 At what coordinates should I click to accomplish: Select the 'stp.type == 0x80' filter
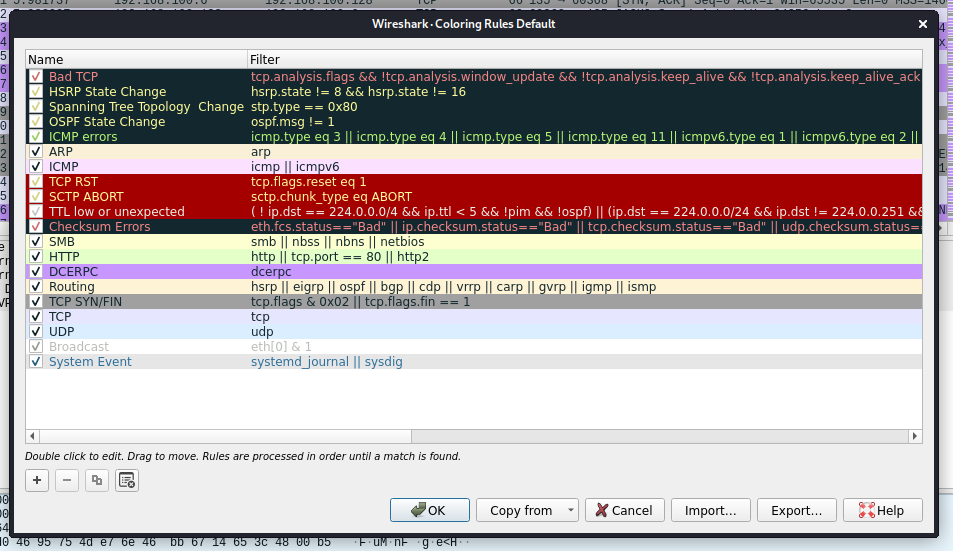304,107
